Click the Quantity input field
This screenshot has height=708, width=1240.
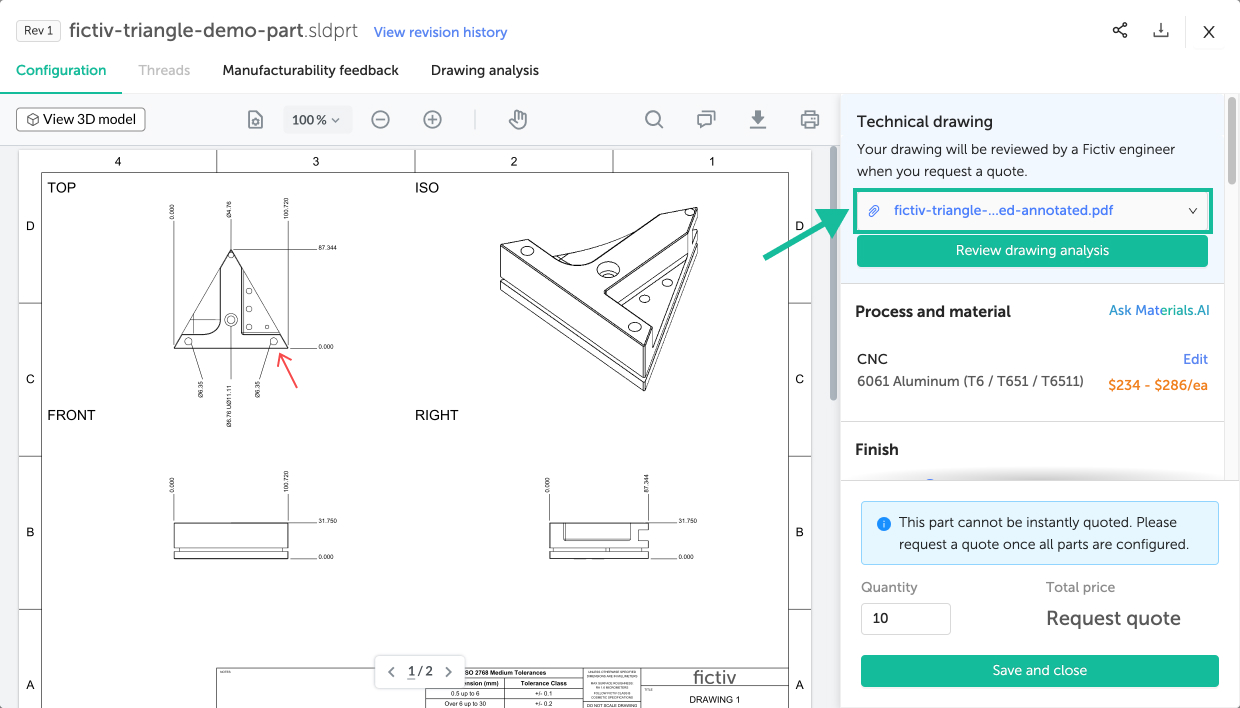pyautogui.click(x=905, y=618)
